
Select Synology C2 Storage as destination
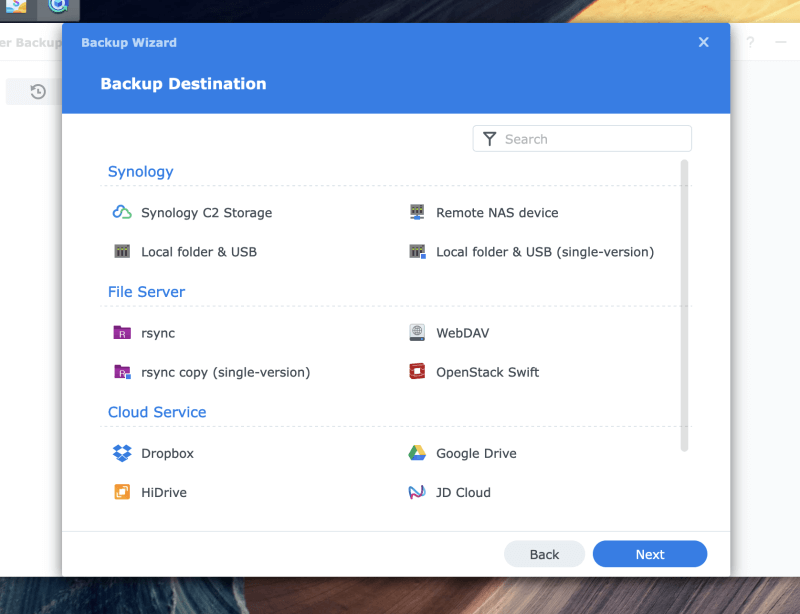[203, 212]
